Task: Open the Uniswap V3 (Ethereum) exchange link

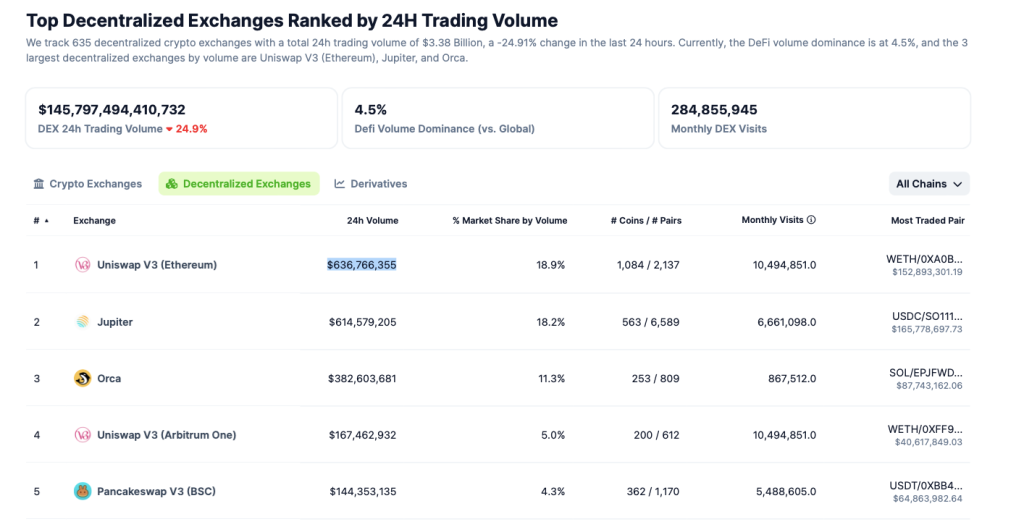Action: click(157, 264)
